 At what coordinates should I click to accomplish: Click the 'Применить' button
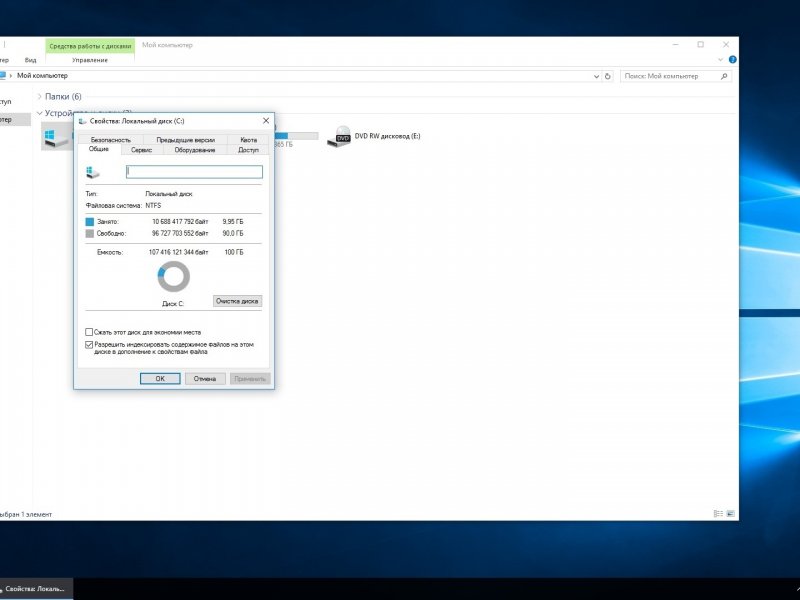click(250, 379)
